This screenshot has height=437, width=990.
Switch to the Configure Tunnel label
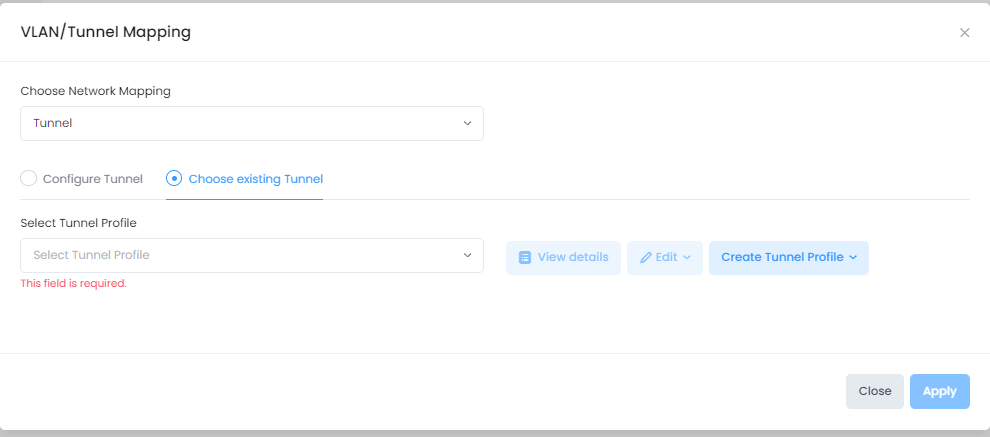click(x=93, y=179)
